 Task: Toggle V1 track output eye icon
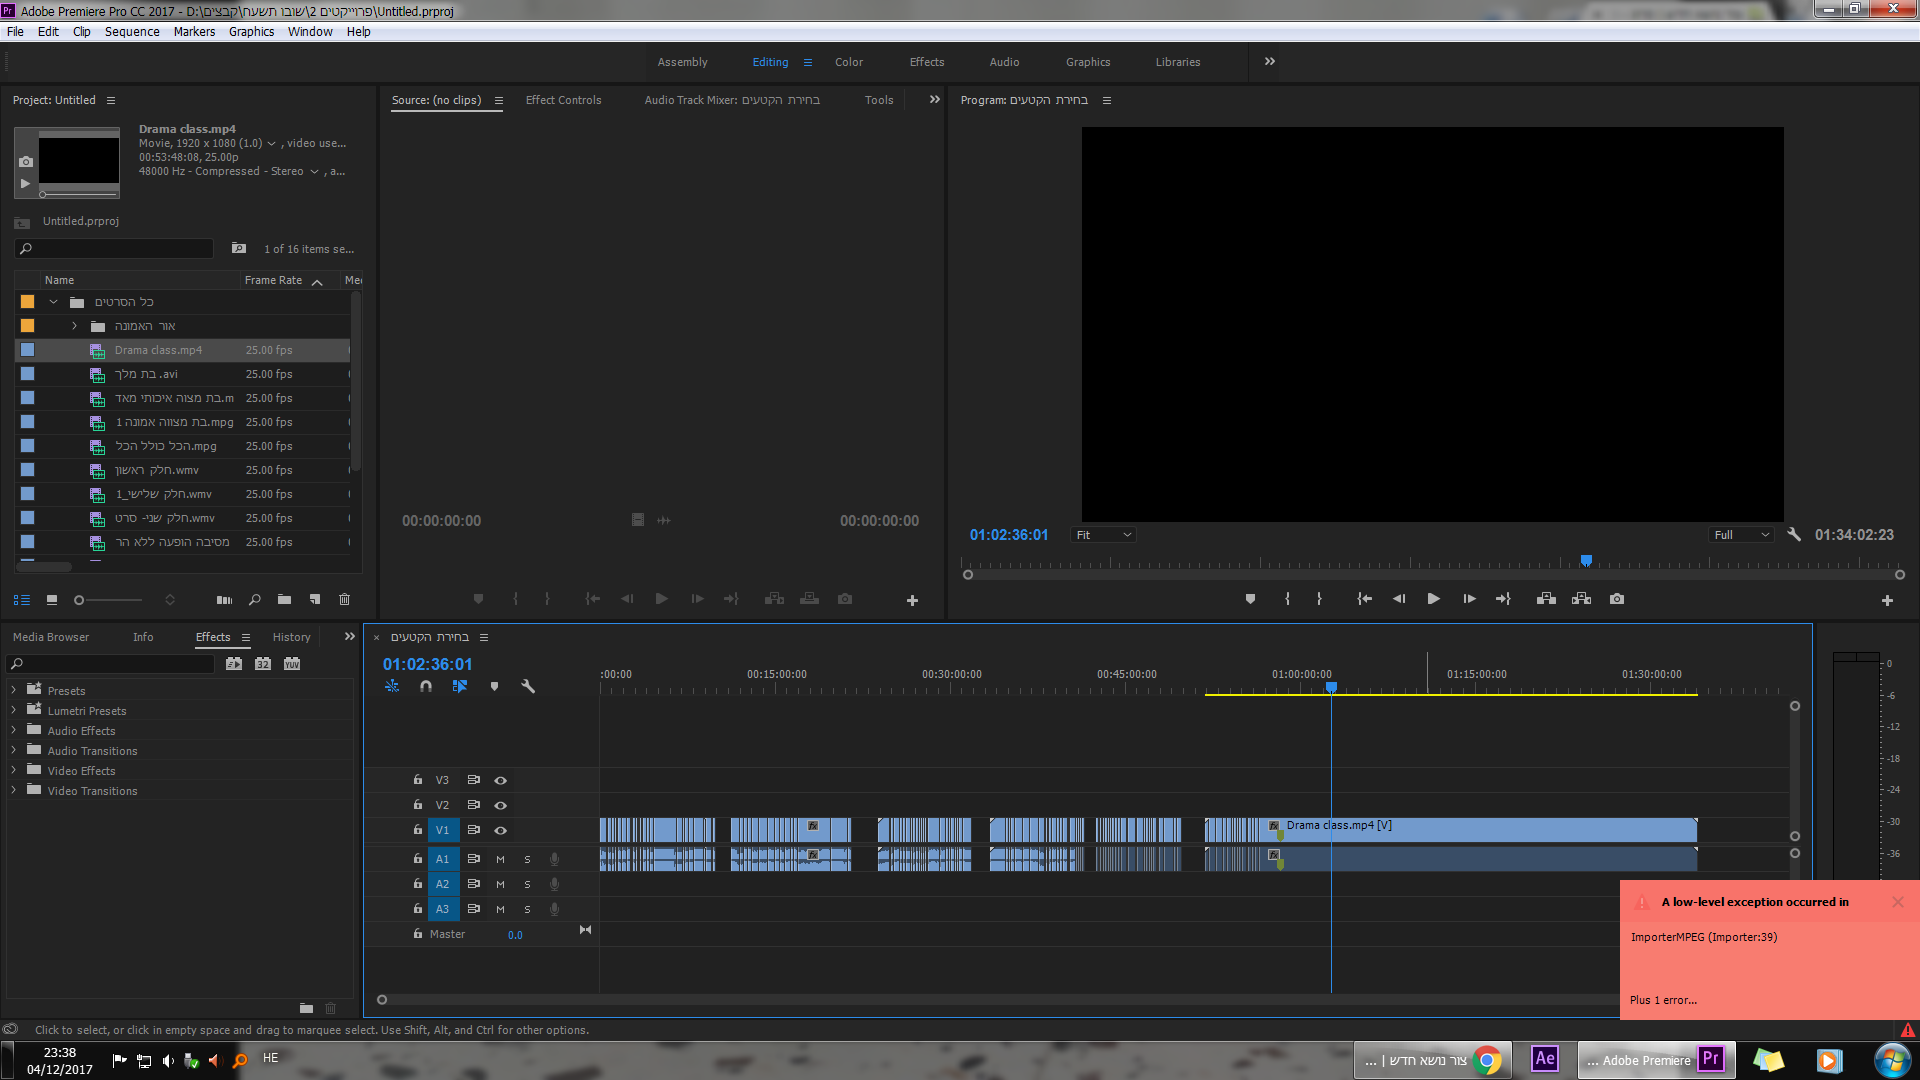tap(501, 830)
